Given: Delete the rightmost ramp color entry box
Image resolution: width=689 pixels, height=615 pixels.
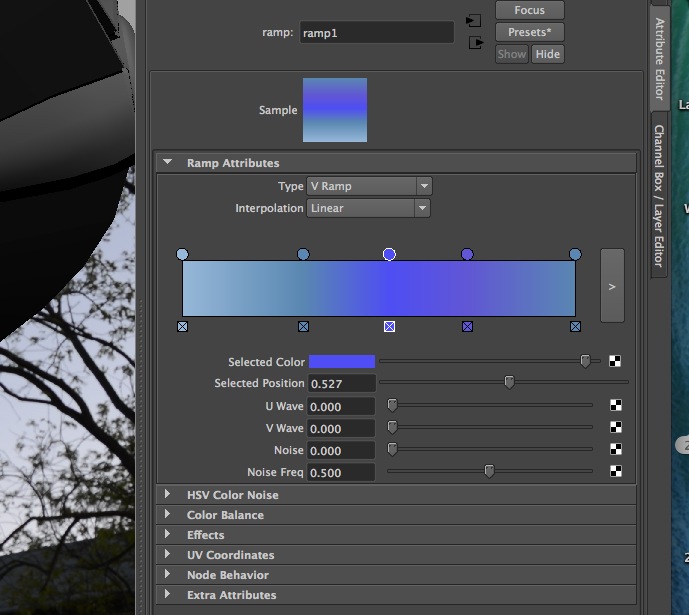Looking at the screenshot, I should [575, 326].
